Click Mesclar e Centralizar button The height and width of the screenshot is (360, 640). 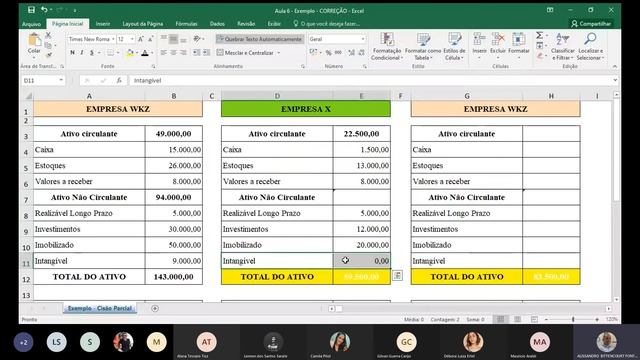click(x=245, y=53)
